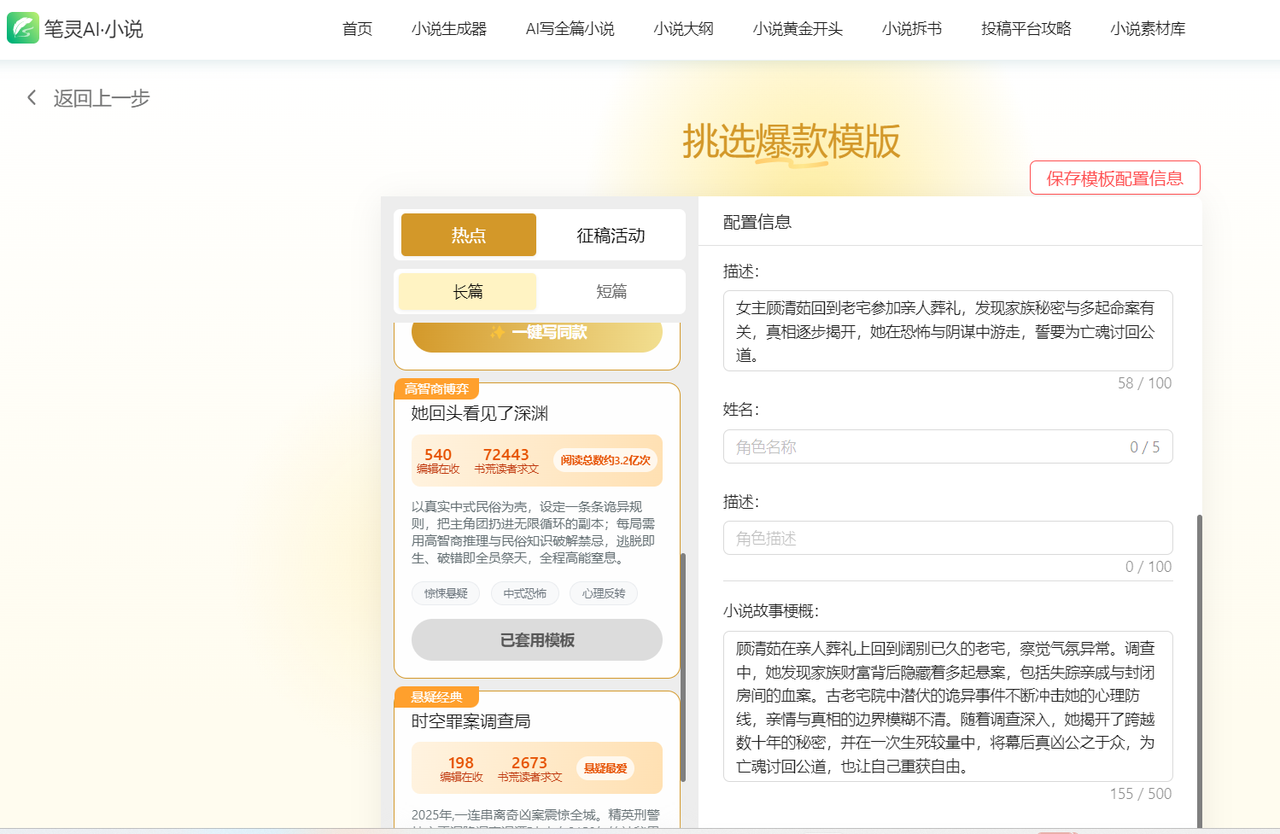
Task: Click the 高智商博弈 orange tag
Action: tap(437, 389)
